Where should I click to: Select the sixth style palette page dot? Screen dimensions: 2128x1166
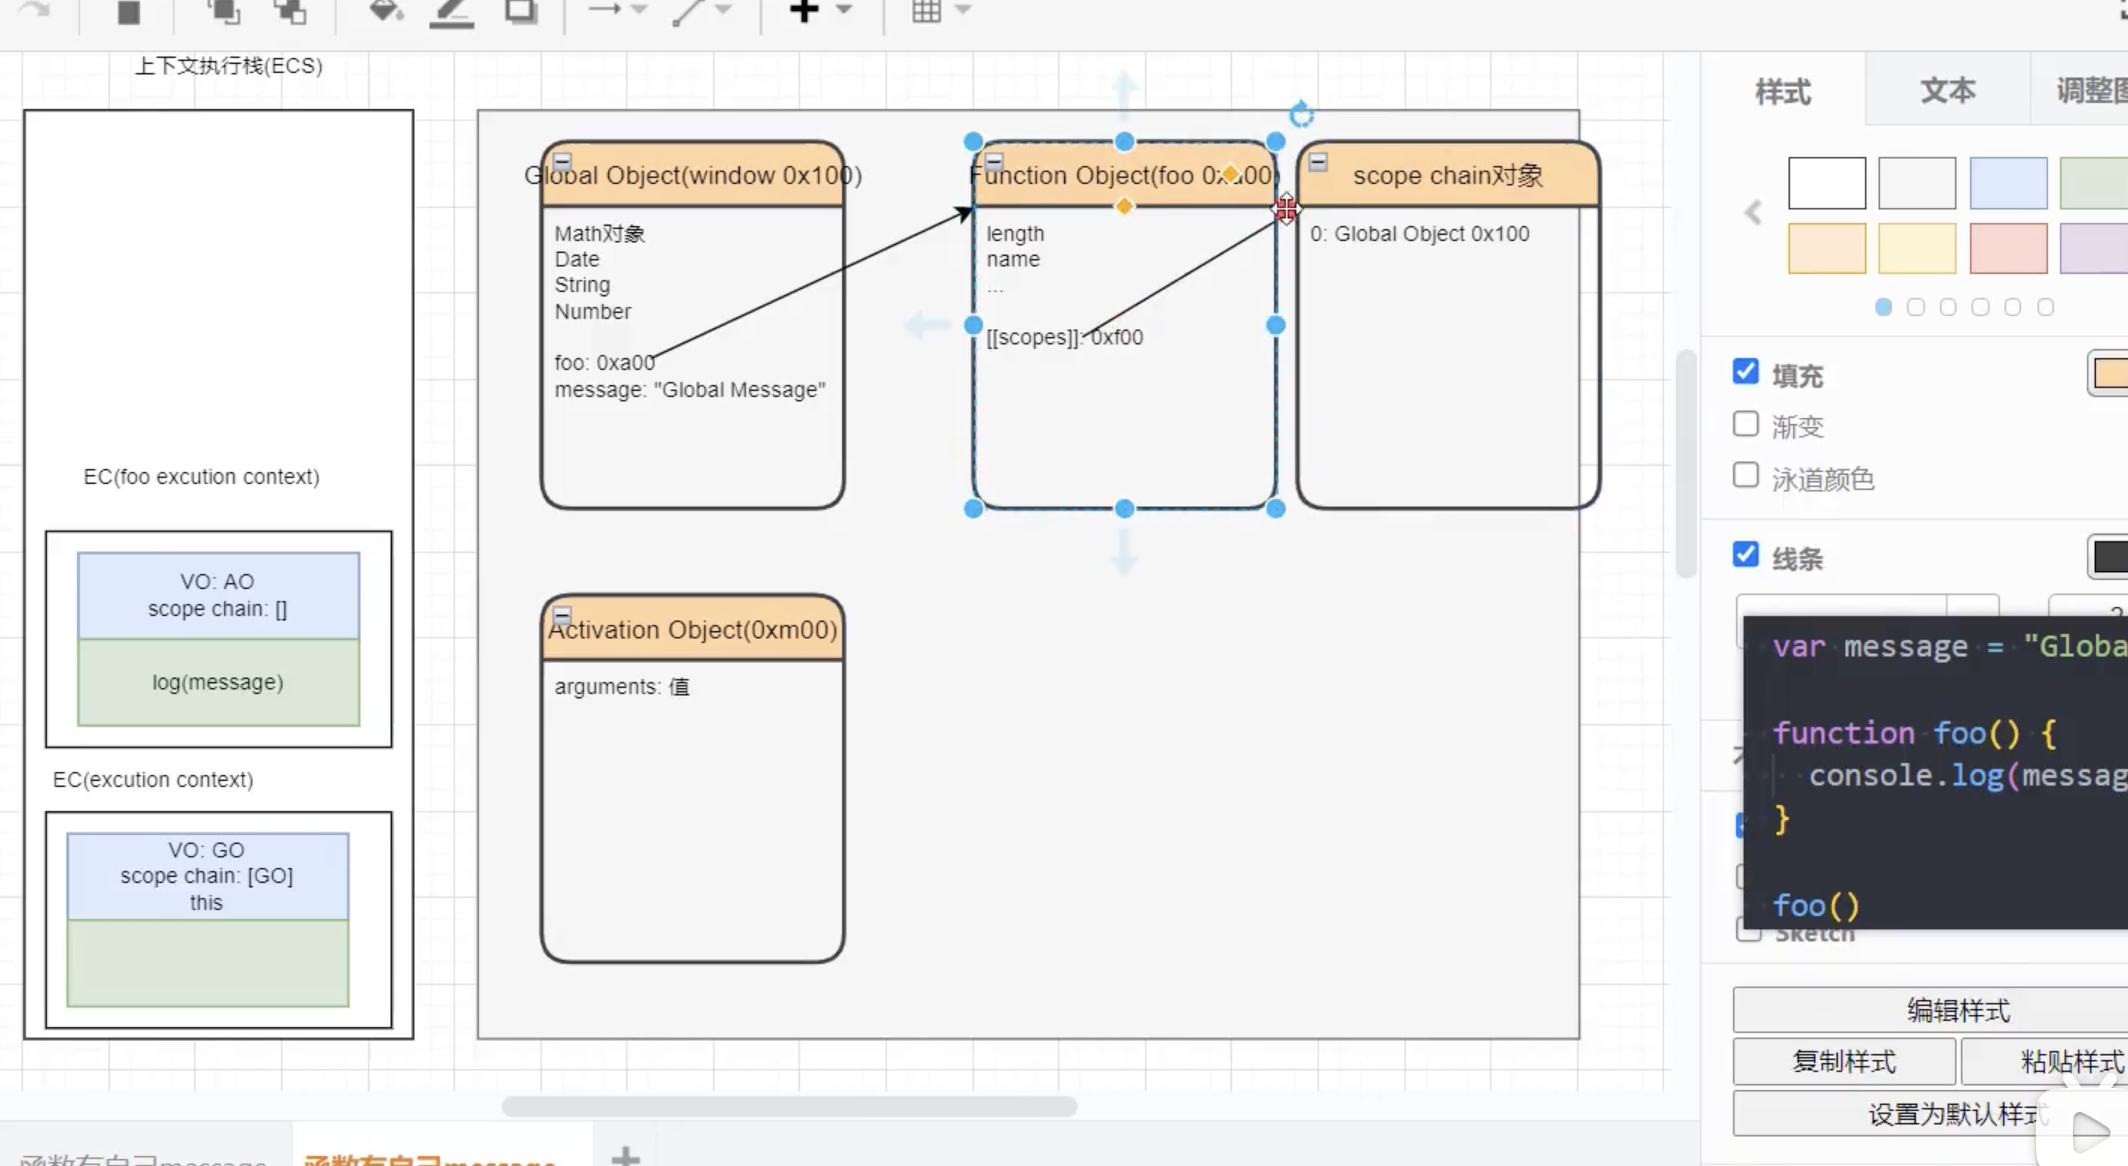pos(2046,307)
